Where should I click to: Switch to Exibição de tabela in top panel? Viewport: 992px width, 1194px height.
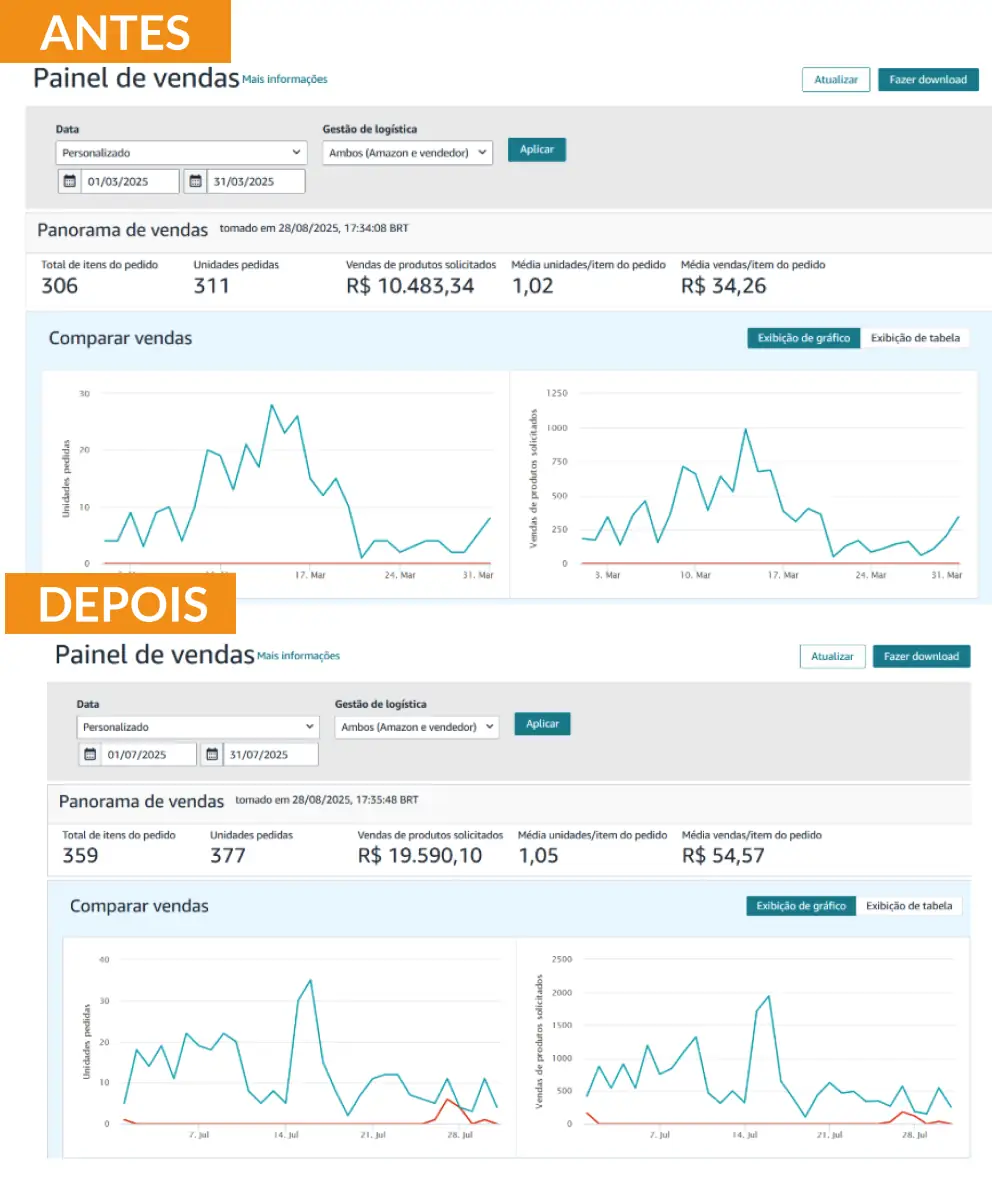click(914, 338)
